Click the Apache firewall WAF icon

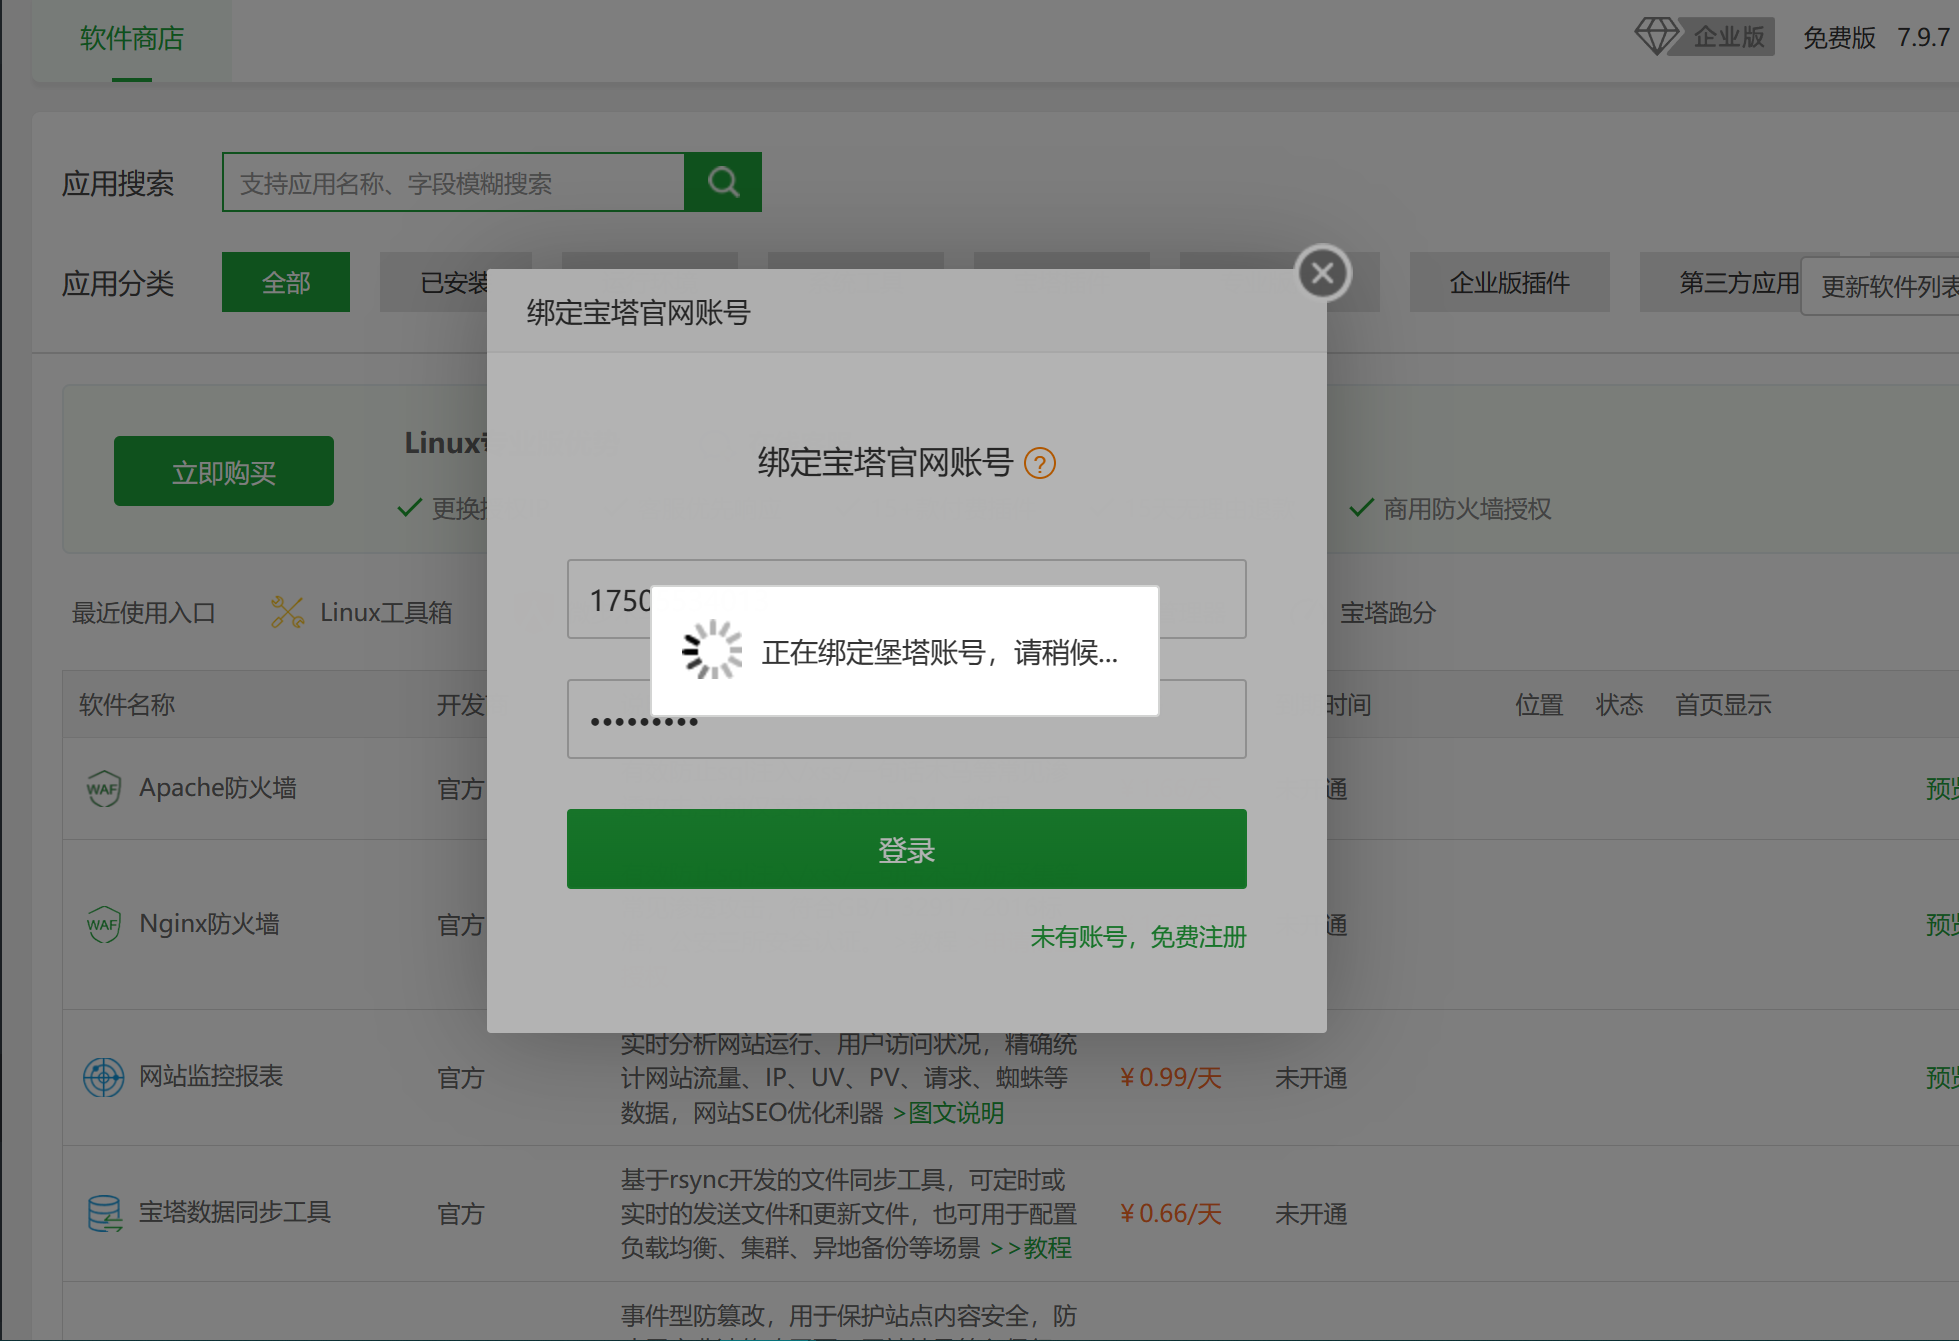pos(103,789)
